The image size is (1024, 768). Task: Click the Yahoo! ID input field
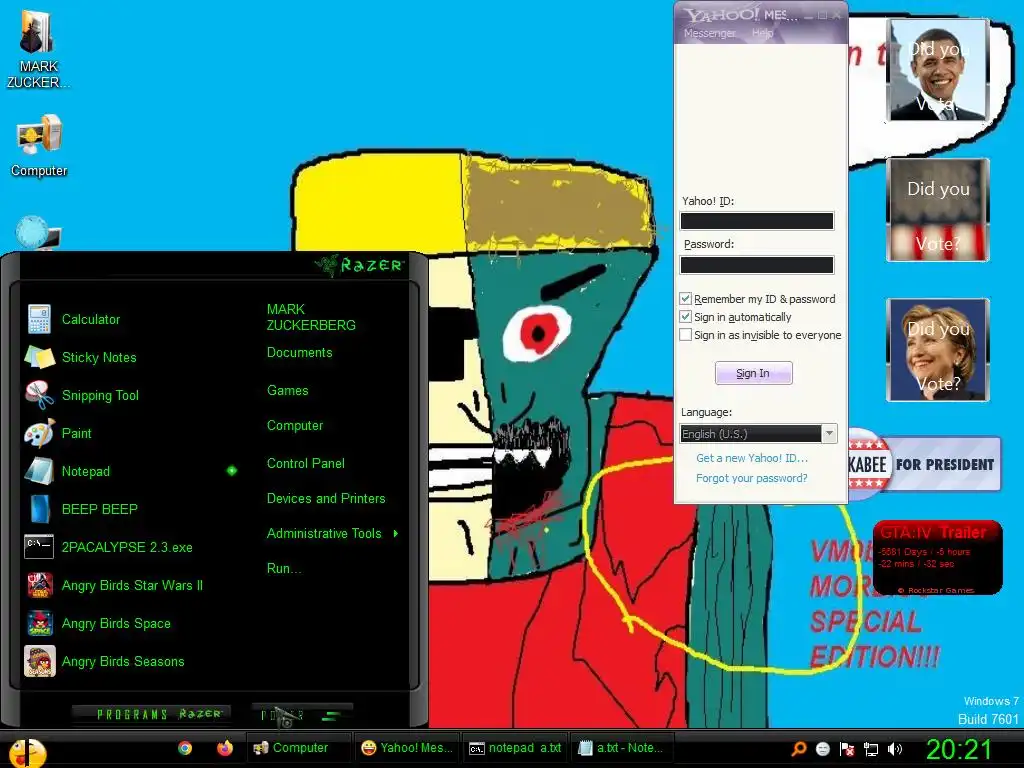point(757,221)
